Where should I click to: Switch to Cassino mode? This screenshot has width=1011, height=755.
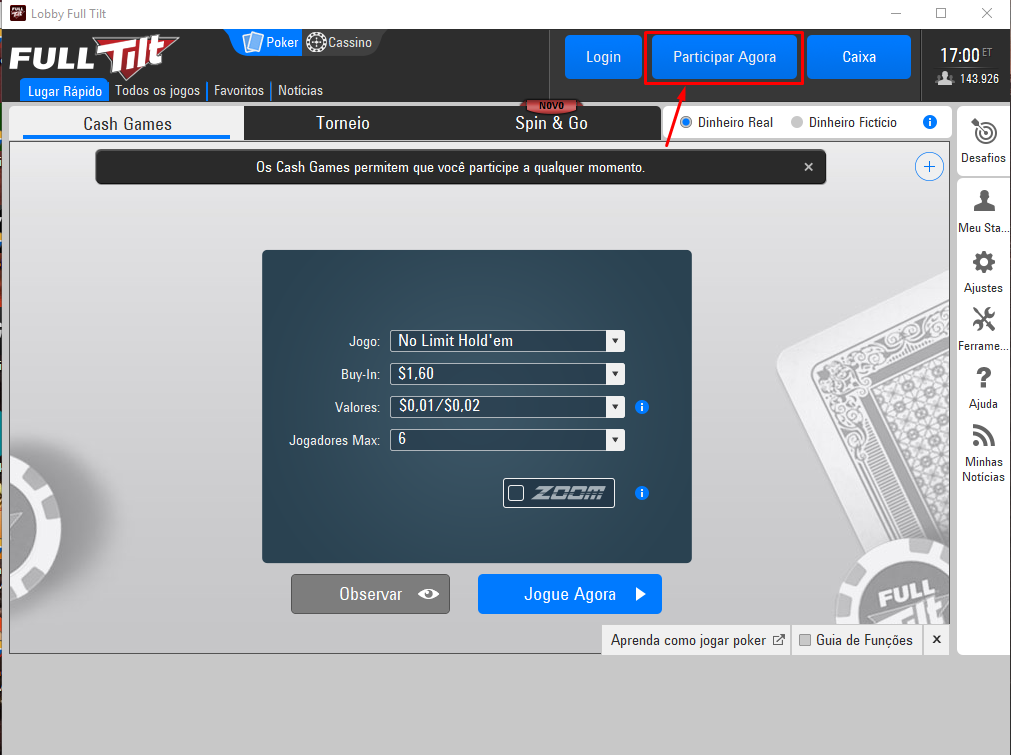pos(339,43)
